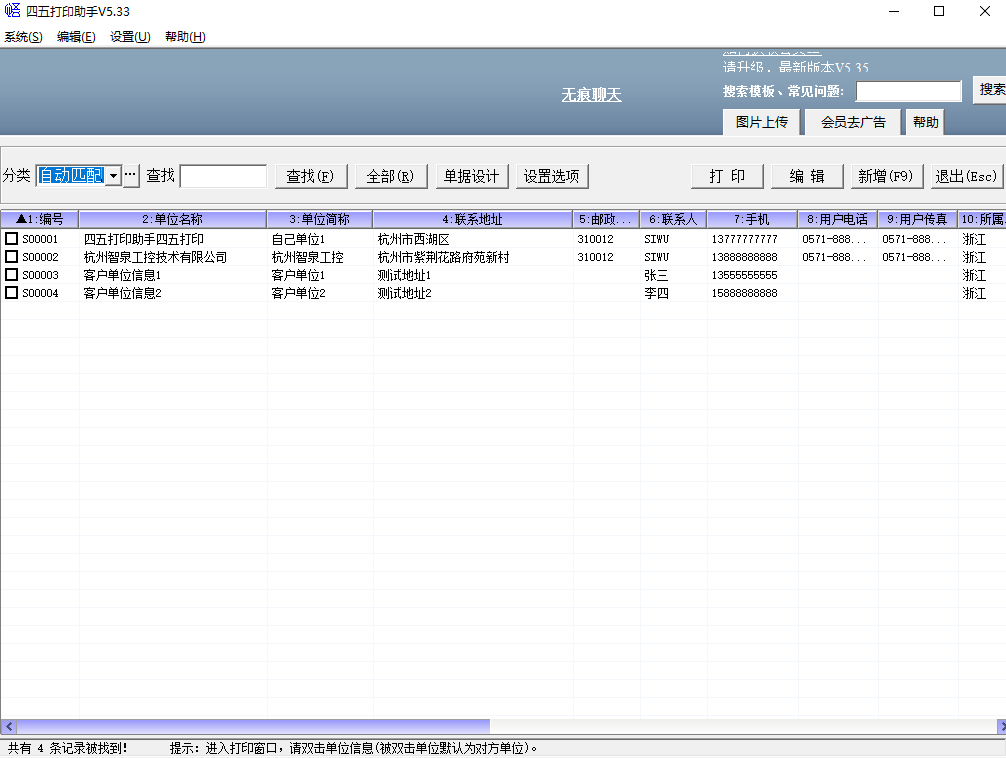The height and width of the screenshot is (758, 1006).
Task: Click the app icon in the title bar
Action: 12,11
